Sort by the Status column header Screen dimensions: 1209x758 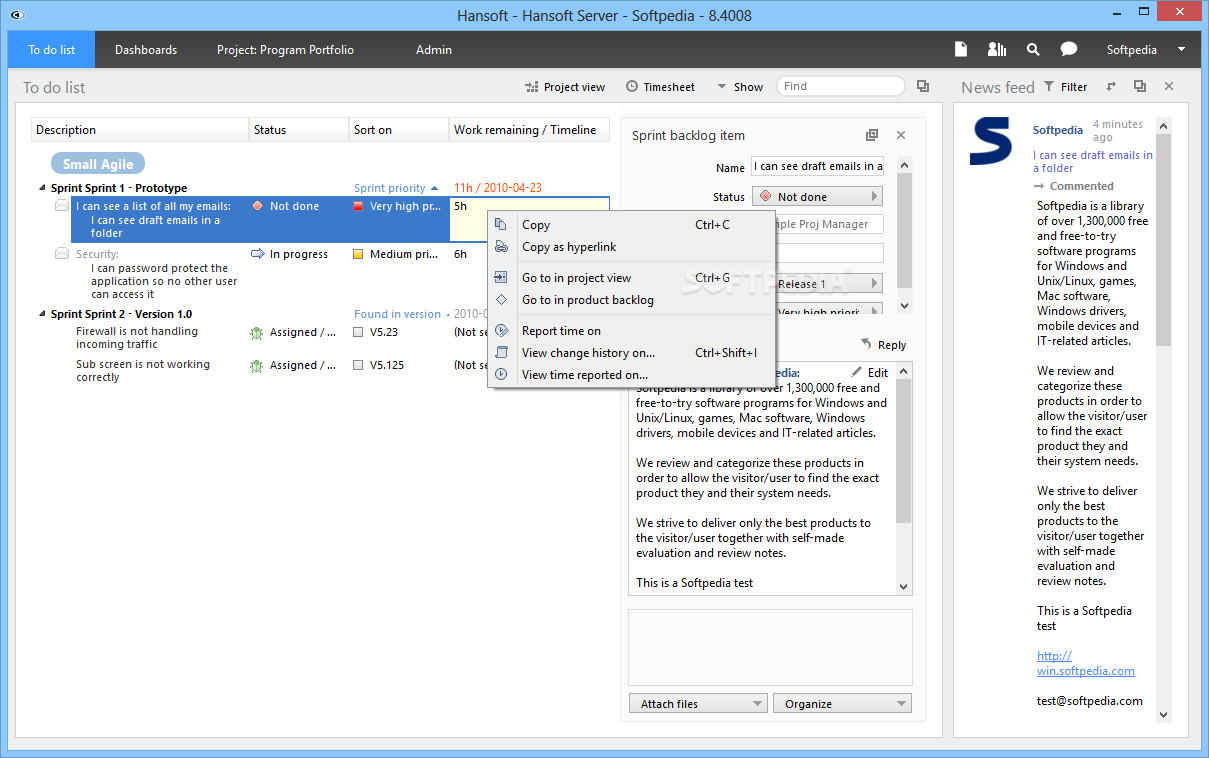(x=299, y=130)
